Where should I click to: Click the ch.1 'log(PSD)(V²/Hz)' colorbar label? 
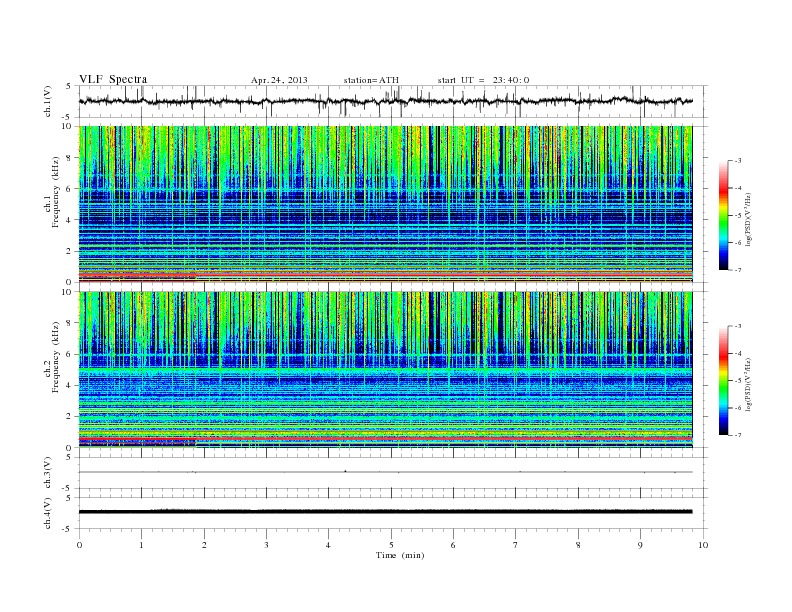[x=749, y=219]
